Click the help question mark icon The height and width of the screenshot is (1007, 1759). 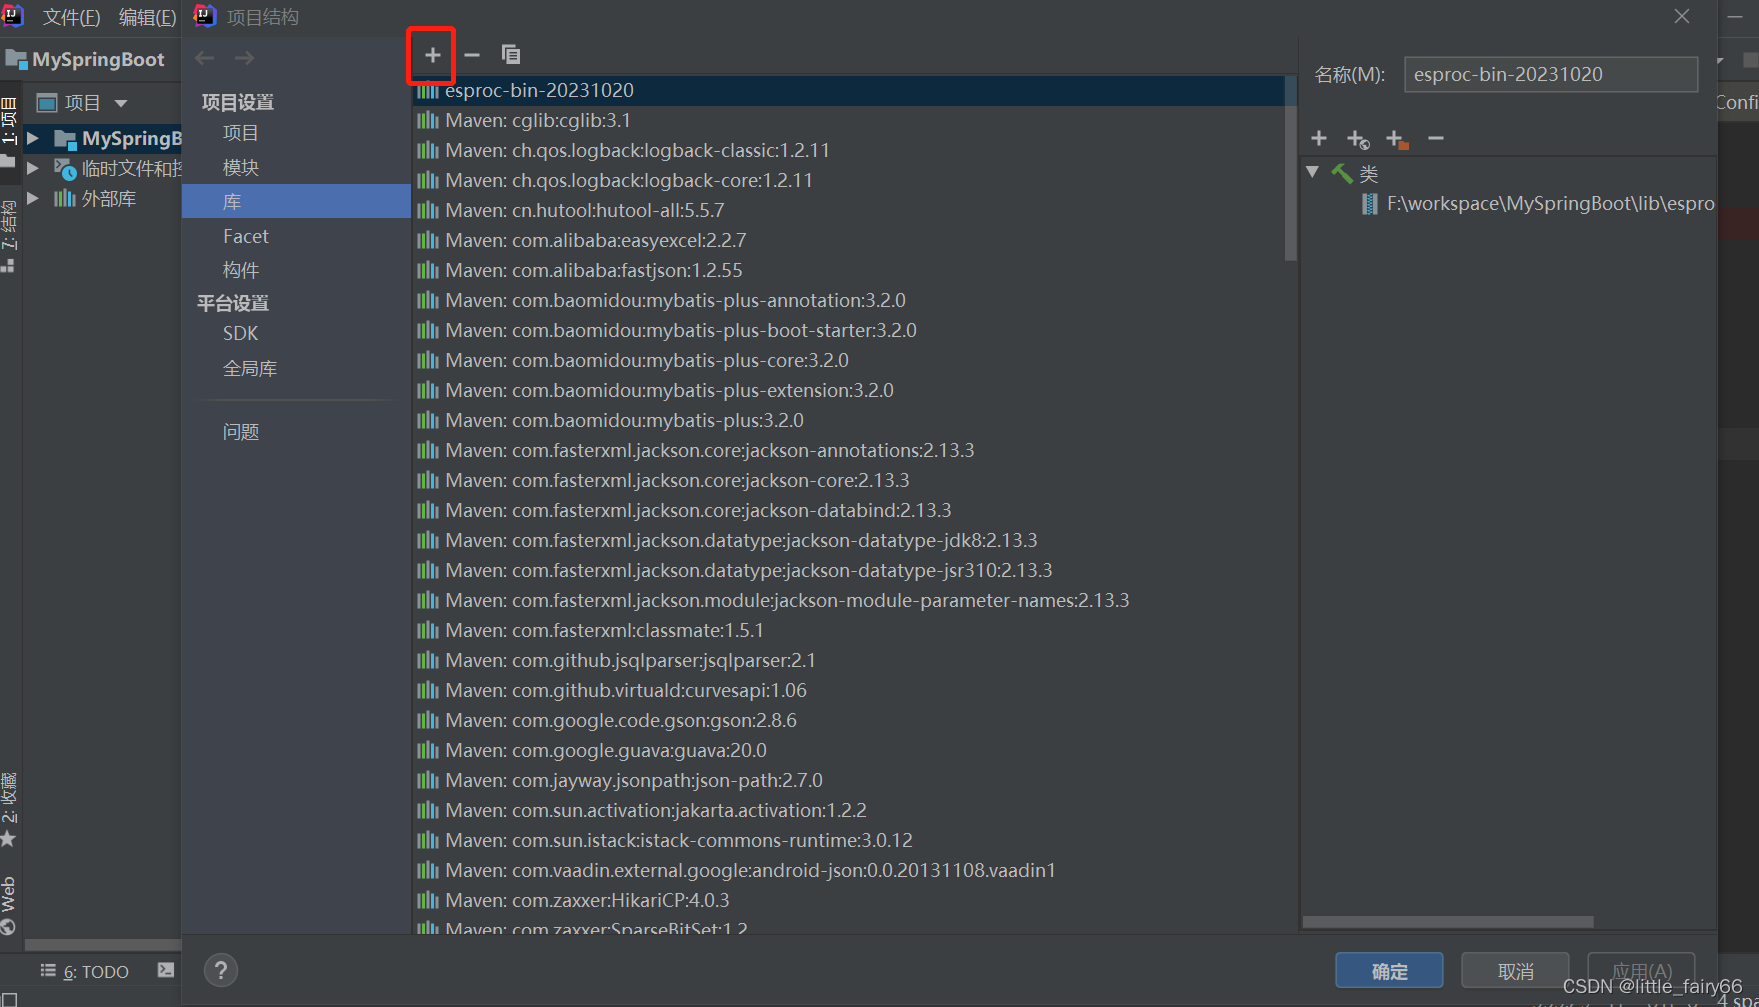(220, 970)
